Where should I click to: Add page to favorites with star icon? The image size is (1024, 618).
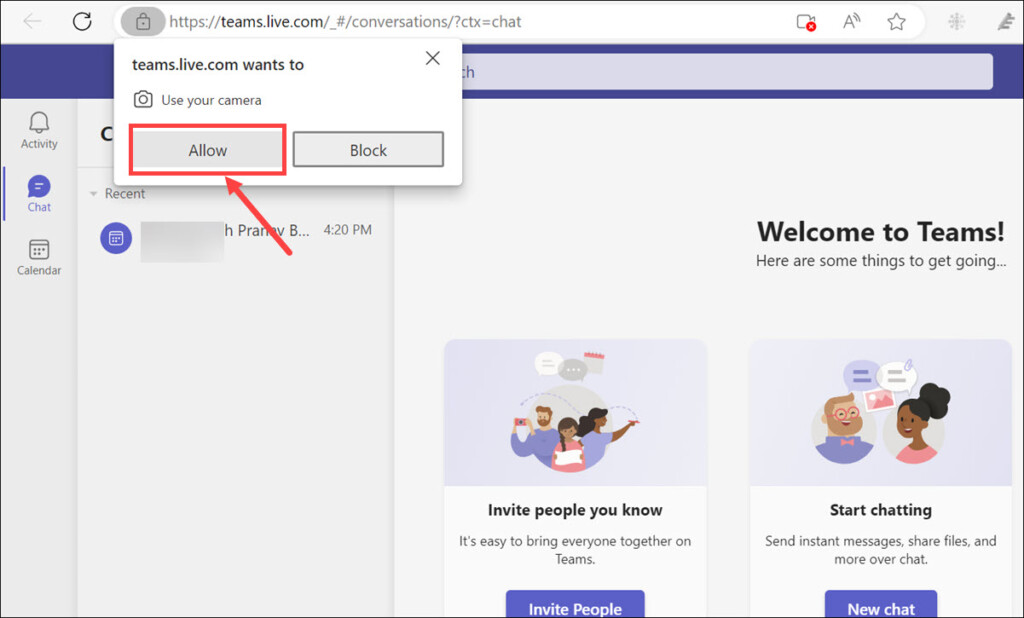[896, 22]
